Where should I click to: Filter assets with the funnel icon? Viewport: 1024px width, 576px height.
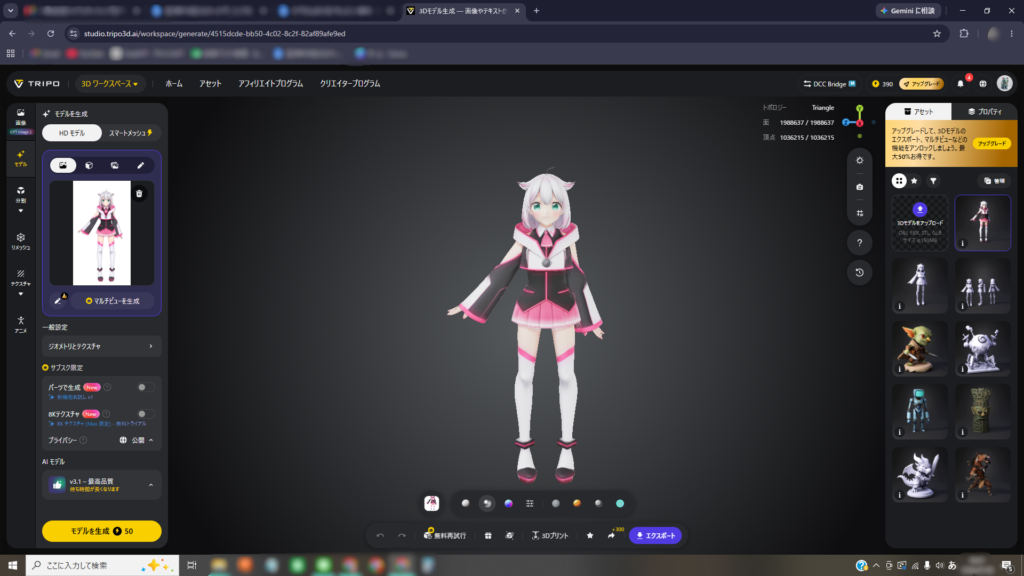pyautogui.click(x=933, y=181)
